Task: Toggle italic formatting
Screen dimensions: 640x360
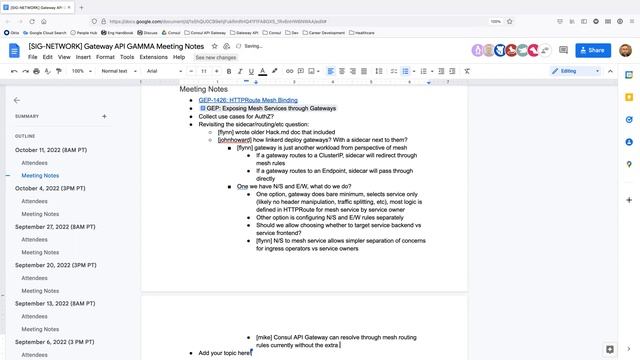Action: click(x=240, y=71)
